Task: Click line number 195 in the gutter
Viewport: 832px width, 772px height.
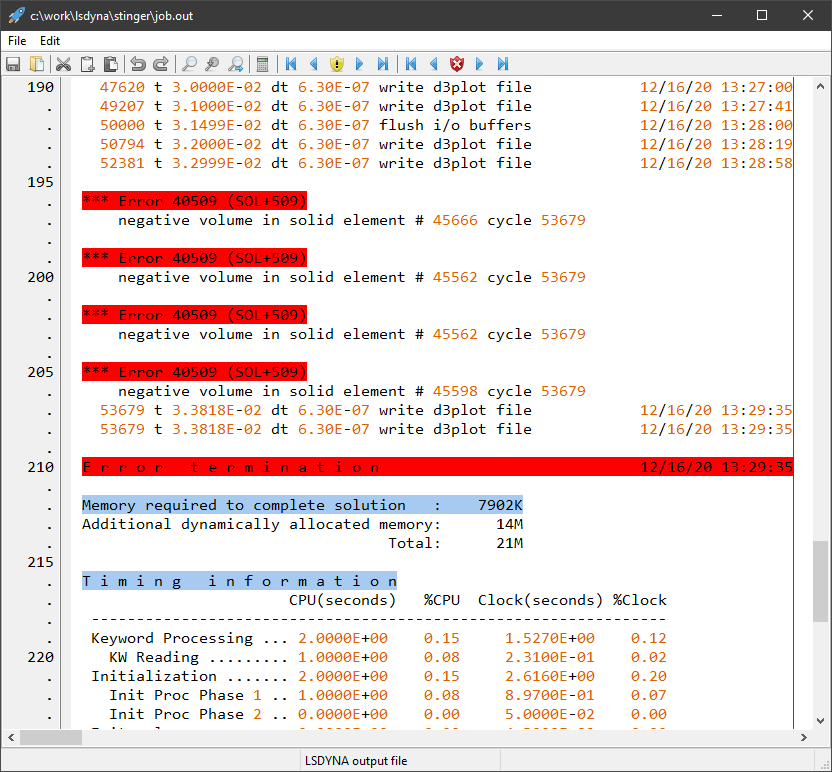Action: point(40,182)
